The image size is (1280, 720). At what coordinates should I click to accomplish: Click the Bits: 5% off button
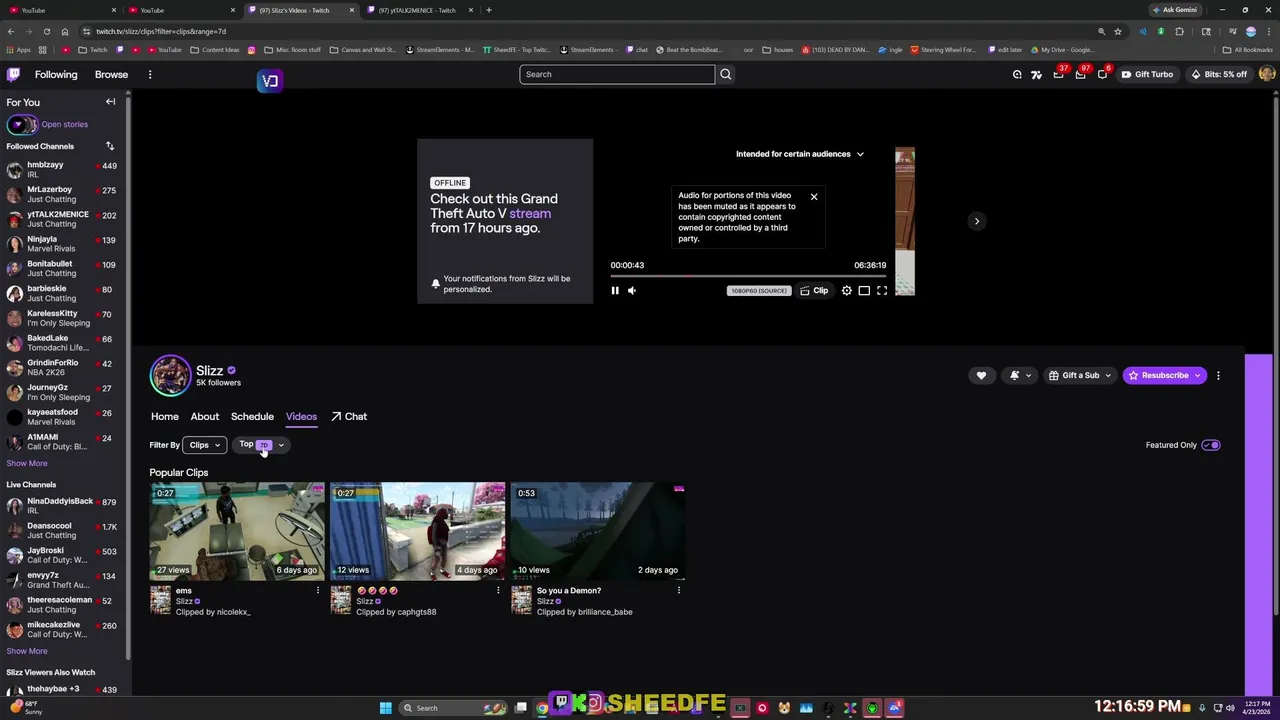1219,74
